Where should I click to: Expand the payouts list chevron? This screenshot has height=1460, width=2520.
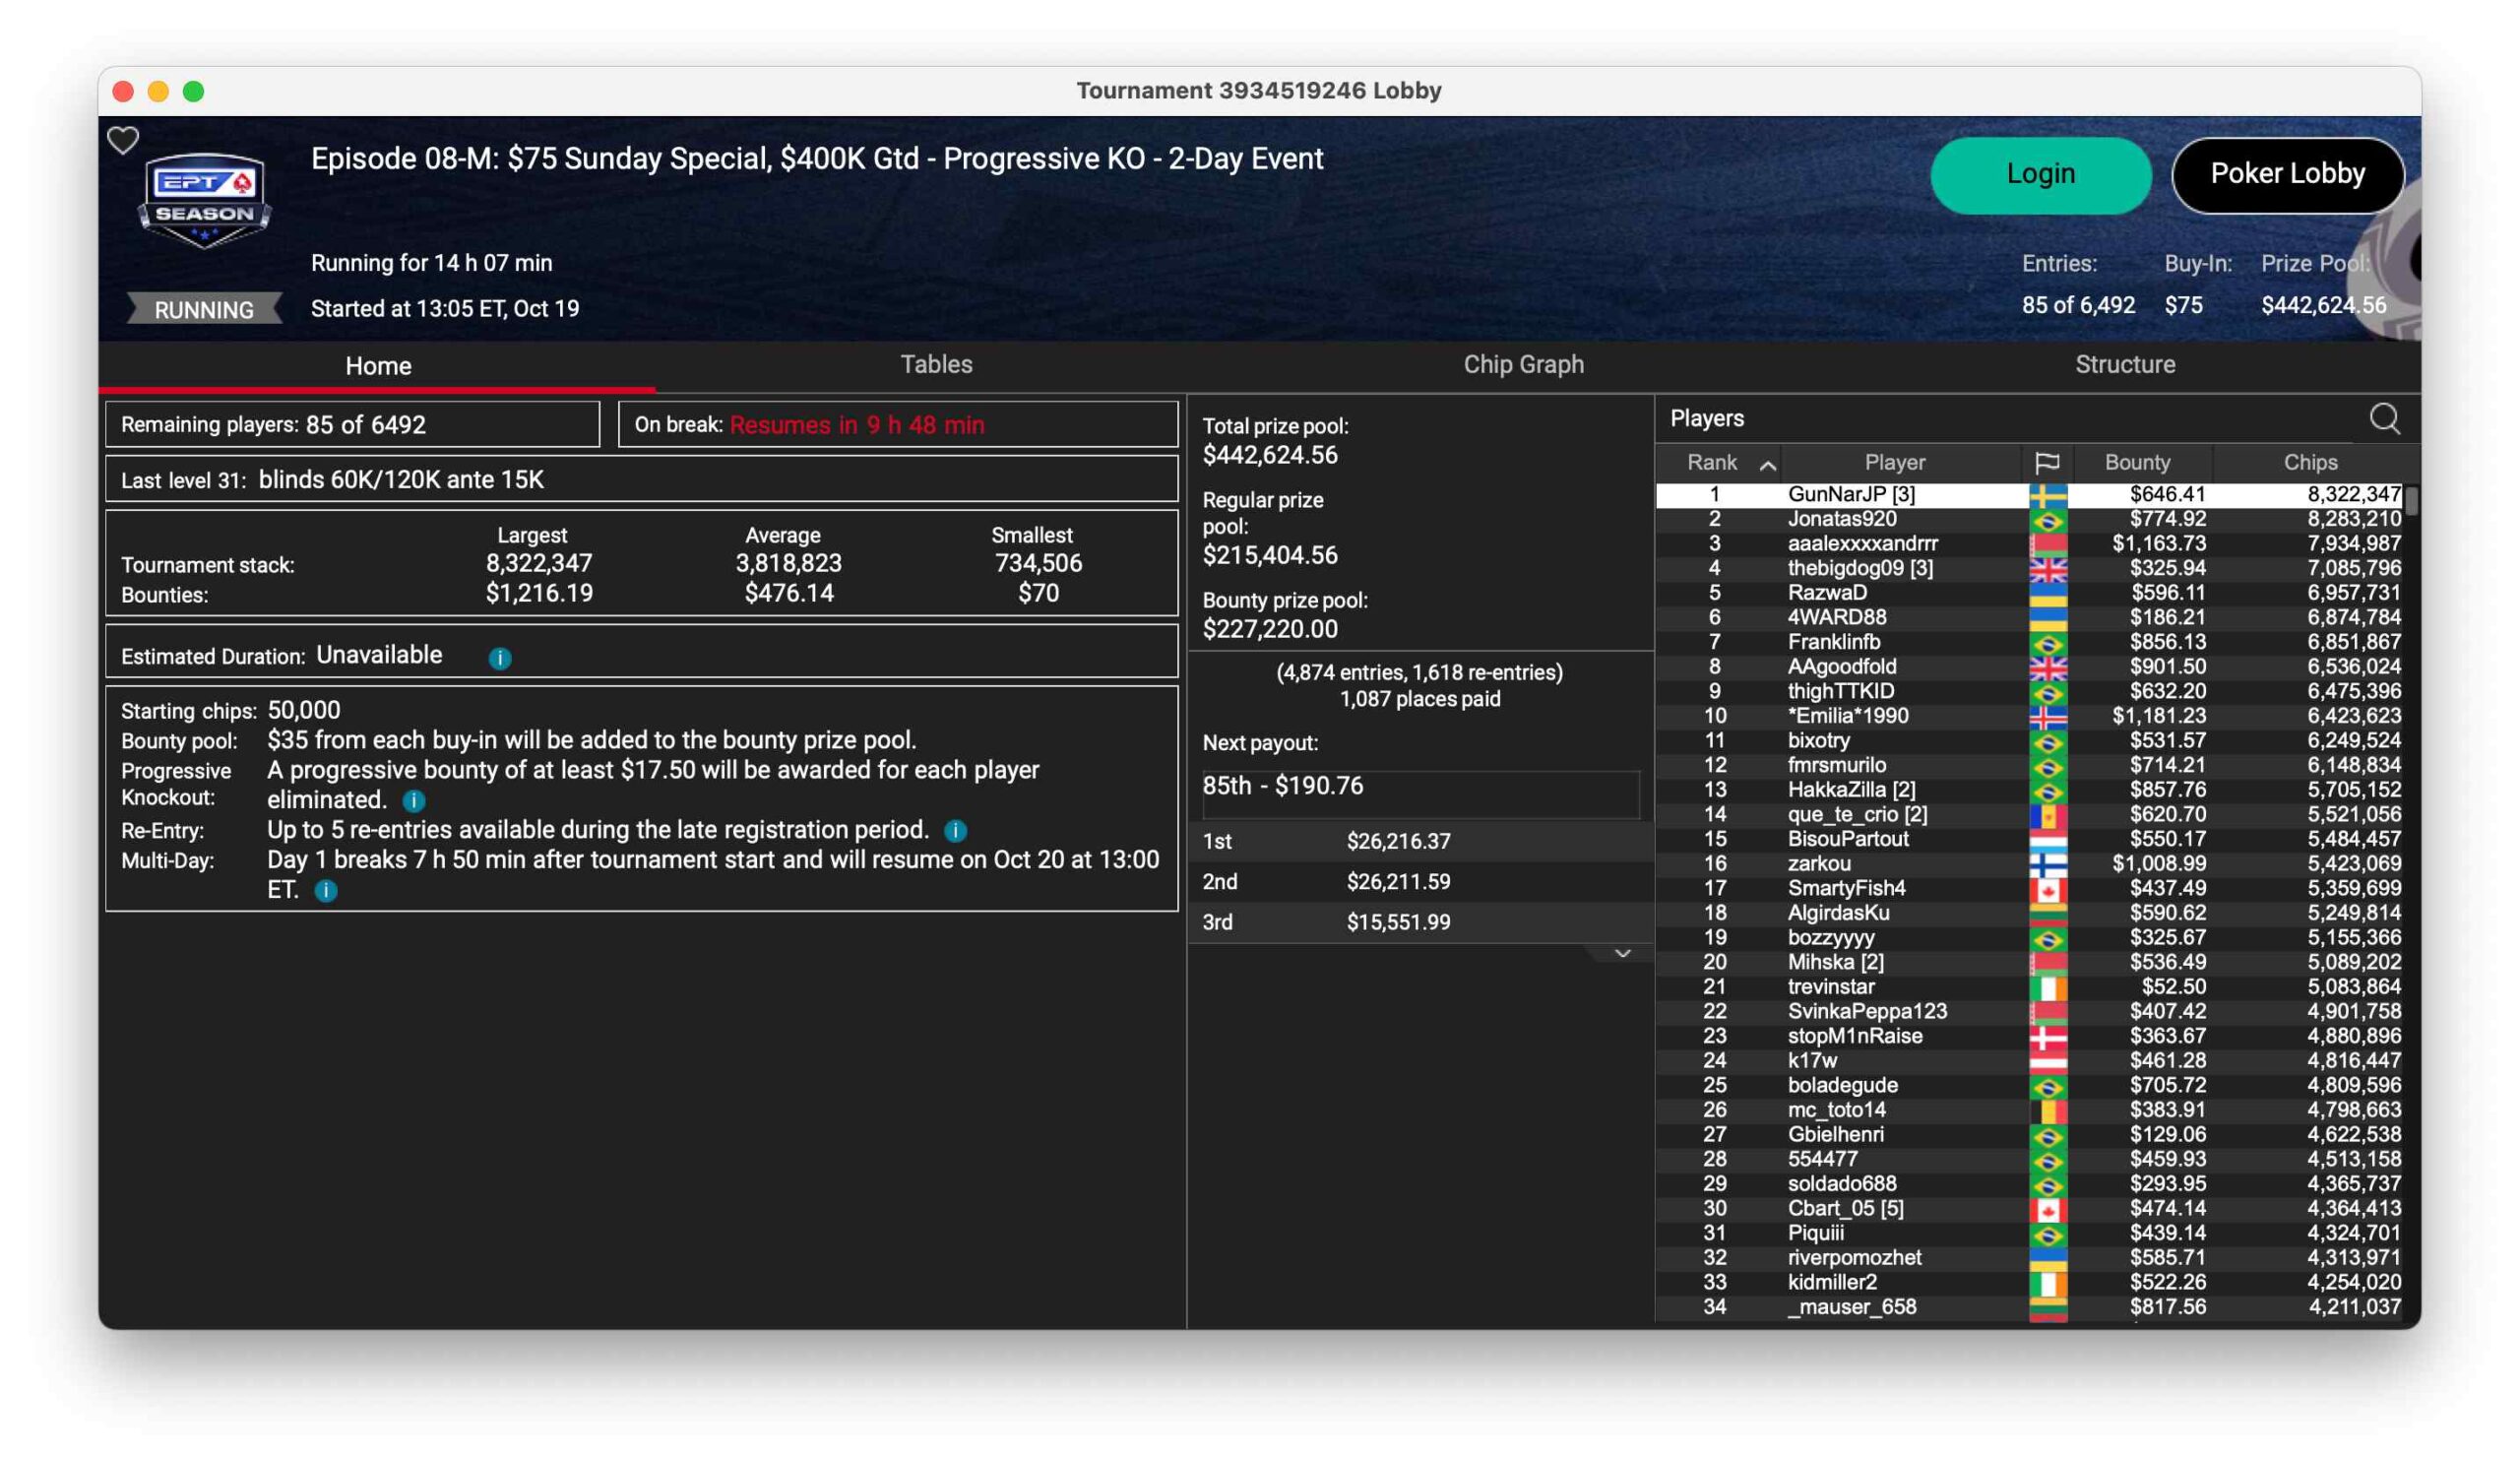(x=1622, y=954)
